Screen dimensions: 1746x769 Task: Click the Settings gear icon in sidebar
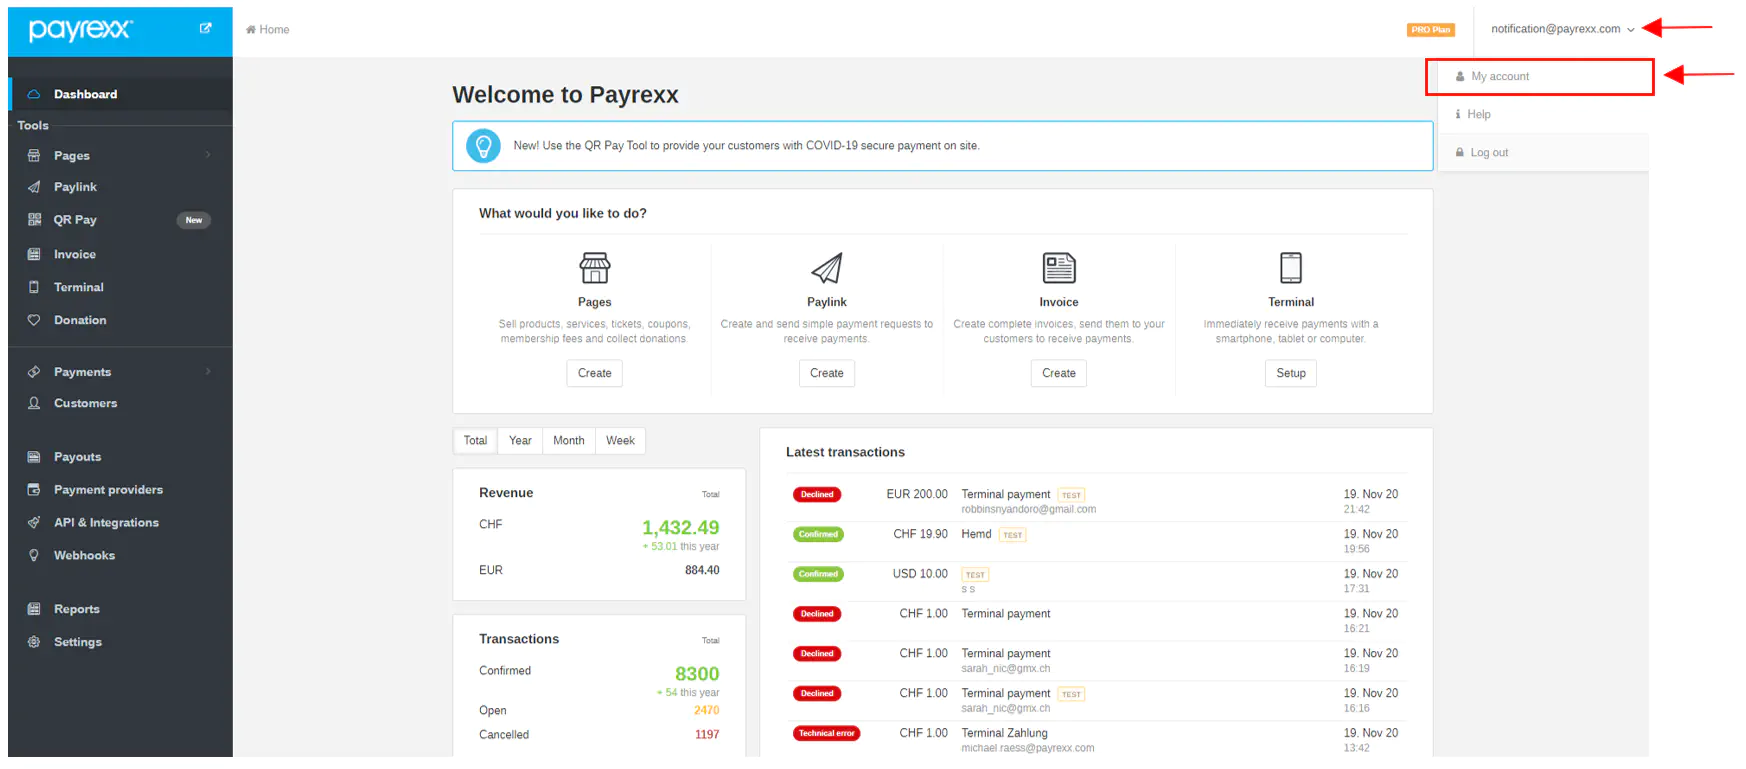point(34,642)
